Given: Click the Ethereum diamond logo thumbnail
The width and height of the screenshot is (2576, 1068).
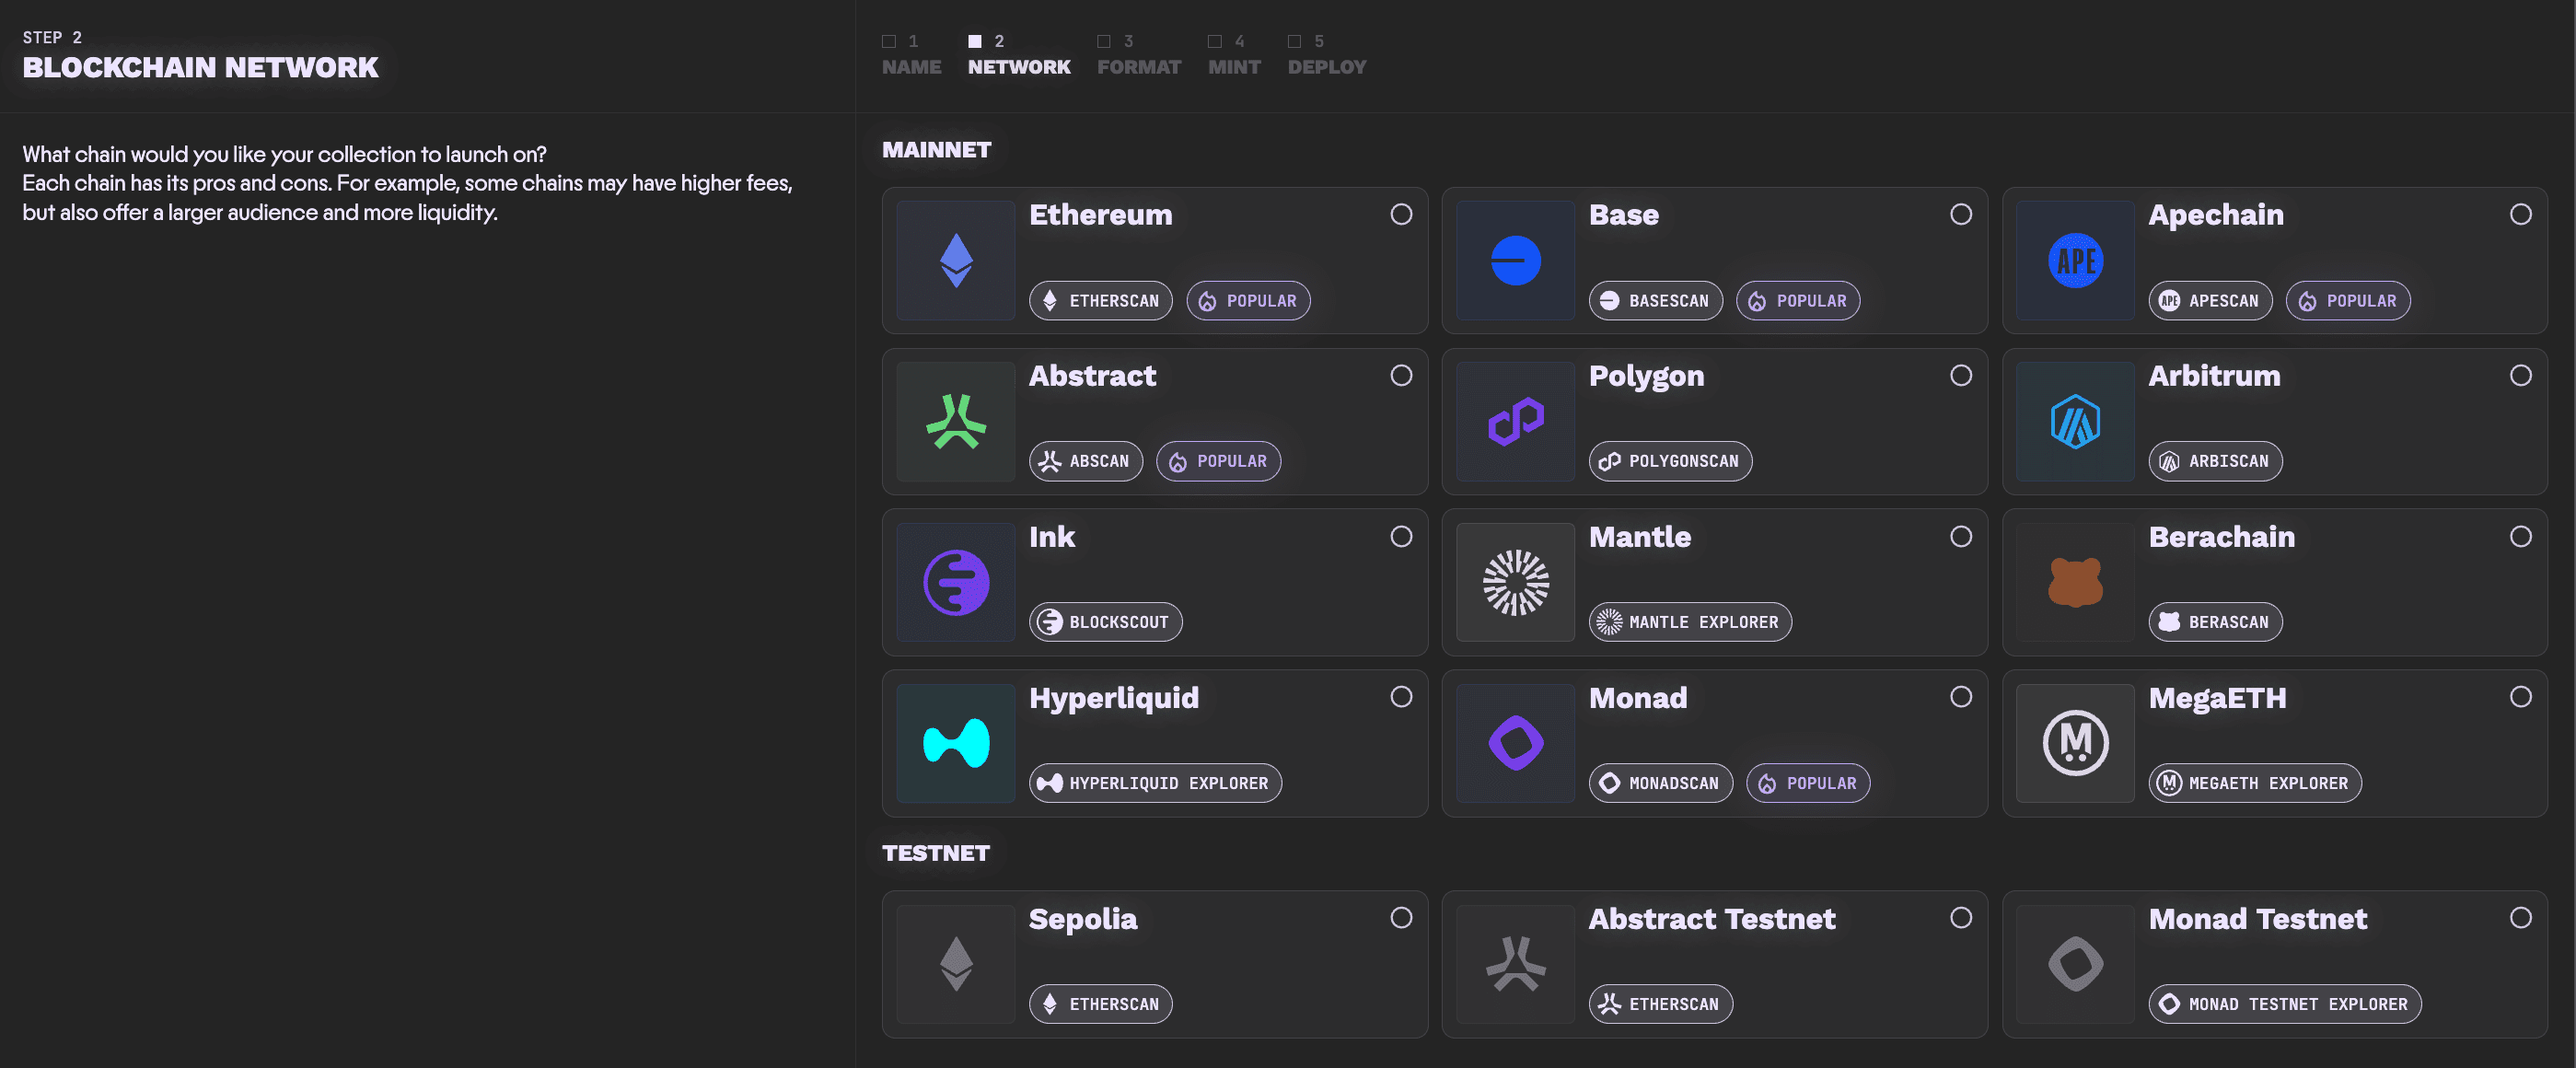Looking at the screenshot, I should point(956,261).
